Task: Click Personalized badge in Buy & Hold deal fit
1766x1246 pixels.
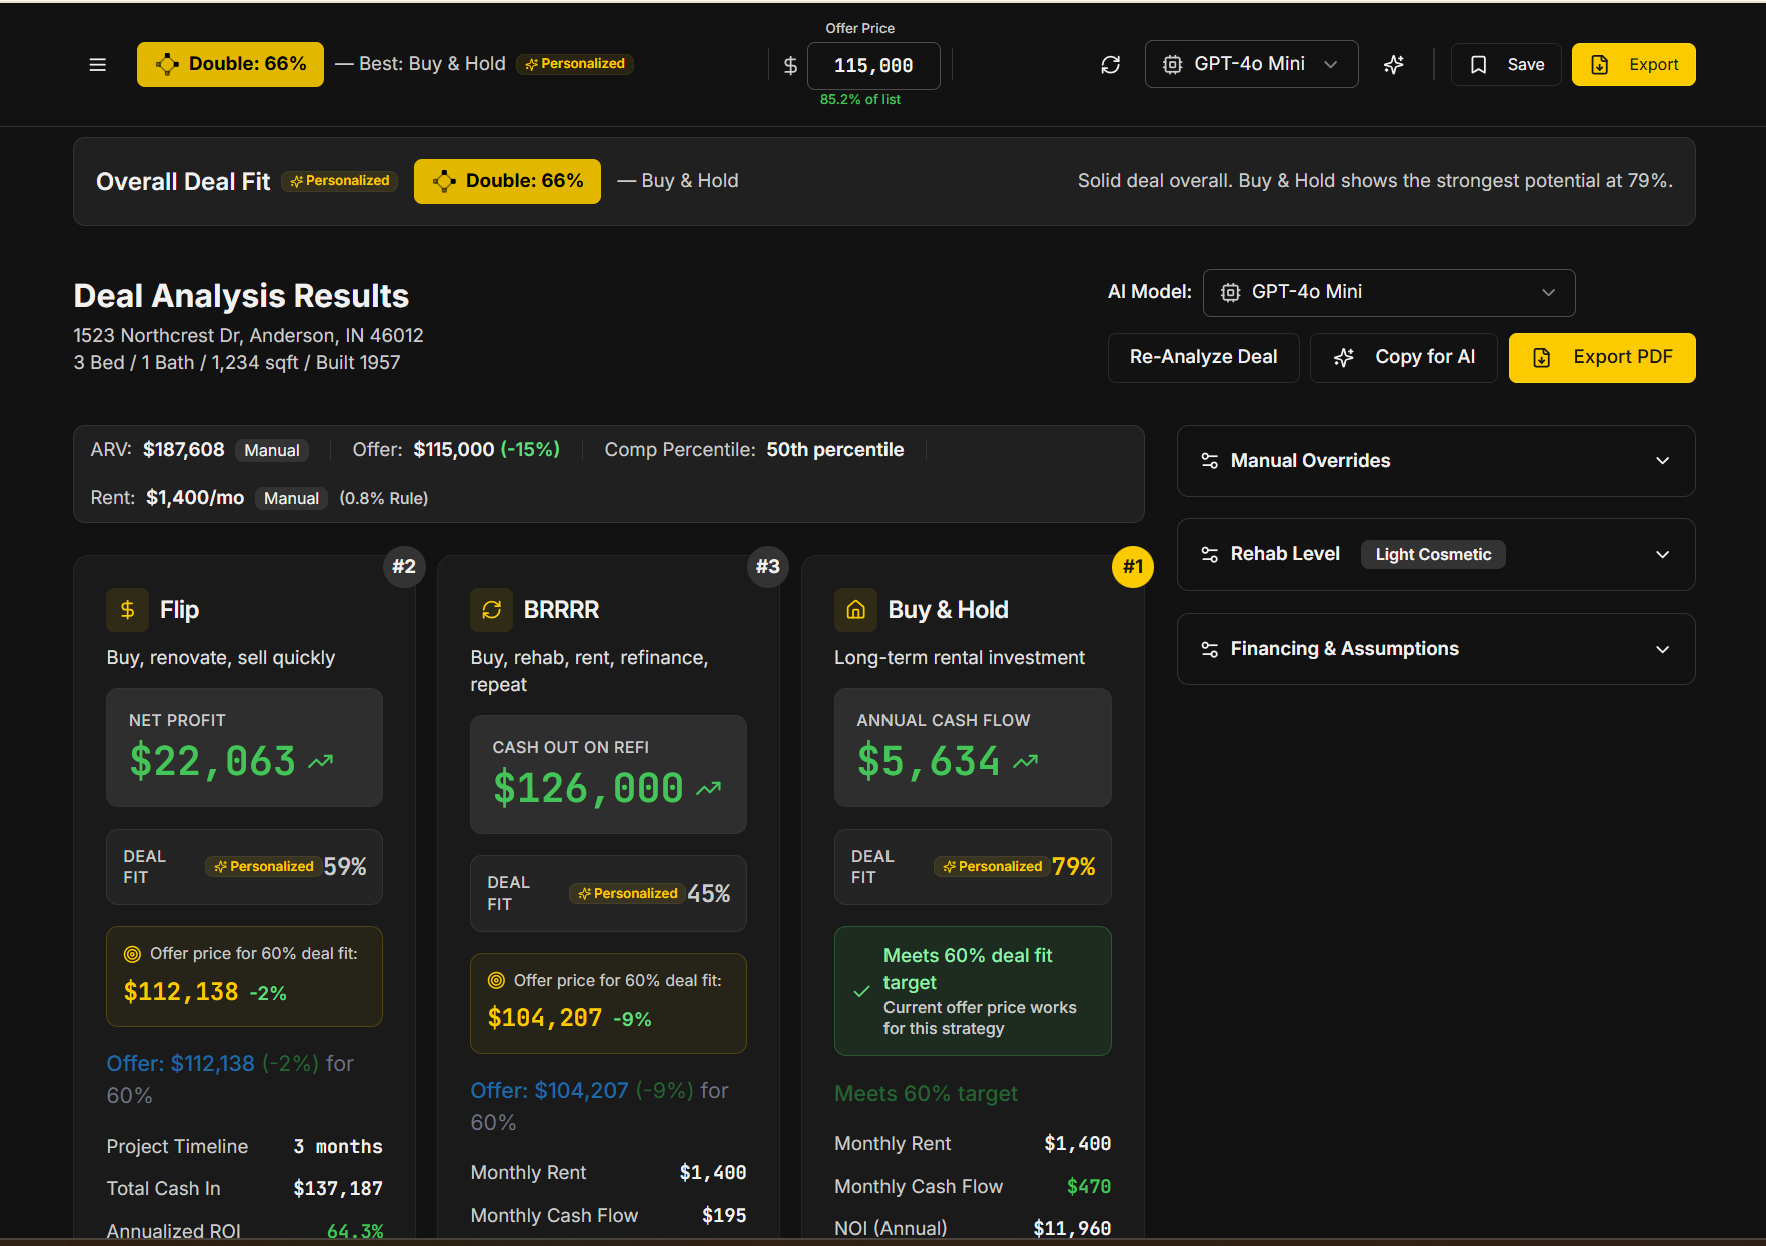Action: [x=993, y=867]
